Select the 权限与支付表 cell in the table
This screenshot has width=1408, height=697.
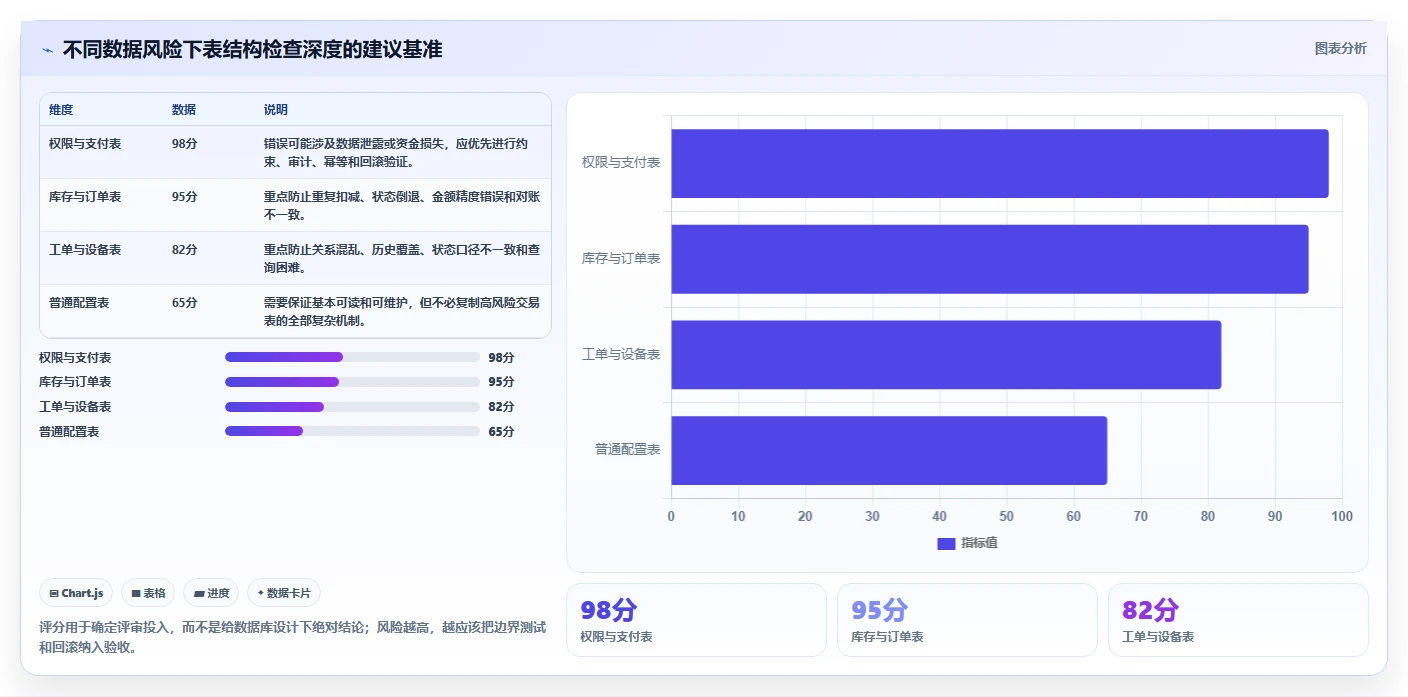coord(85,144)
